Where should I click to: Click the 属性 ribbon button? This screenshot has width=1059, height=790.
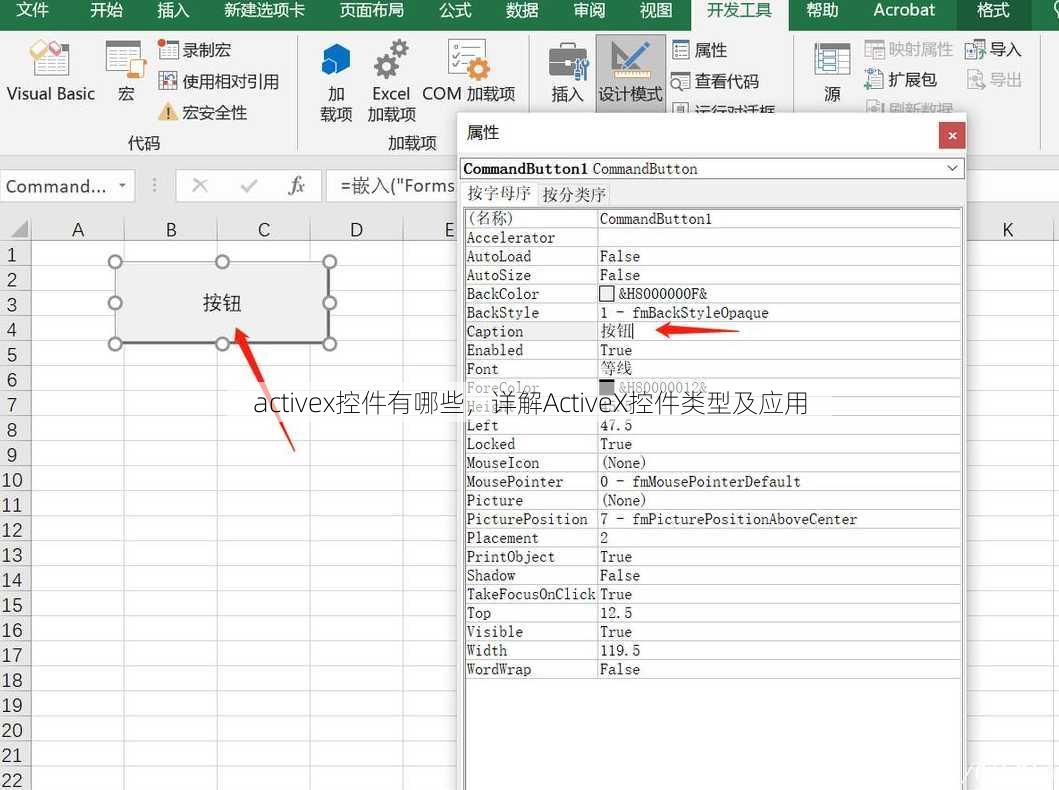[700, 50]
